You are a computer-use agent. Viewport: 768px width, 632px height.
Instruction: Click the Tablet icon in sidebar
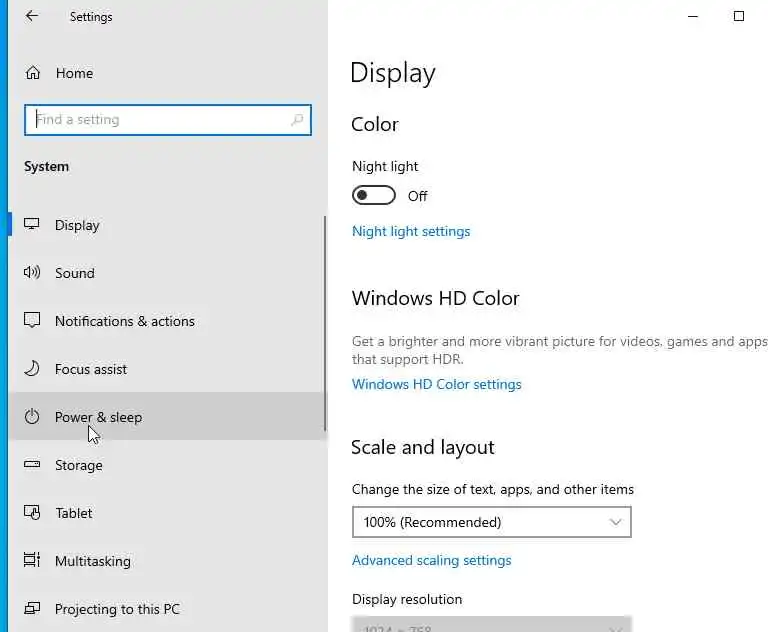(33, 513)
